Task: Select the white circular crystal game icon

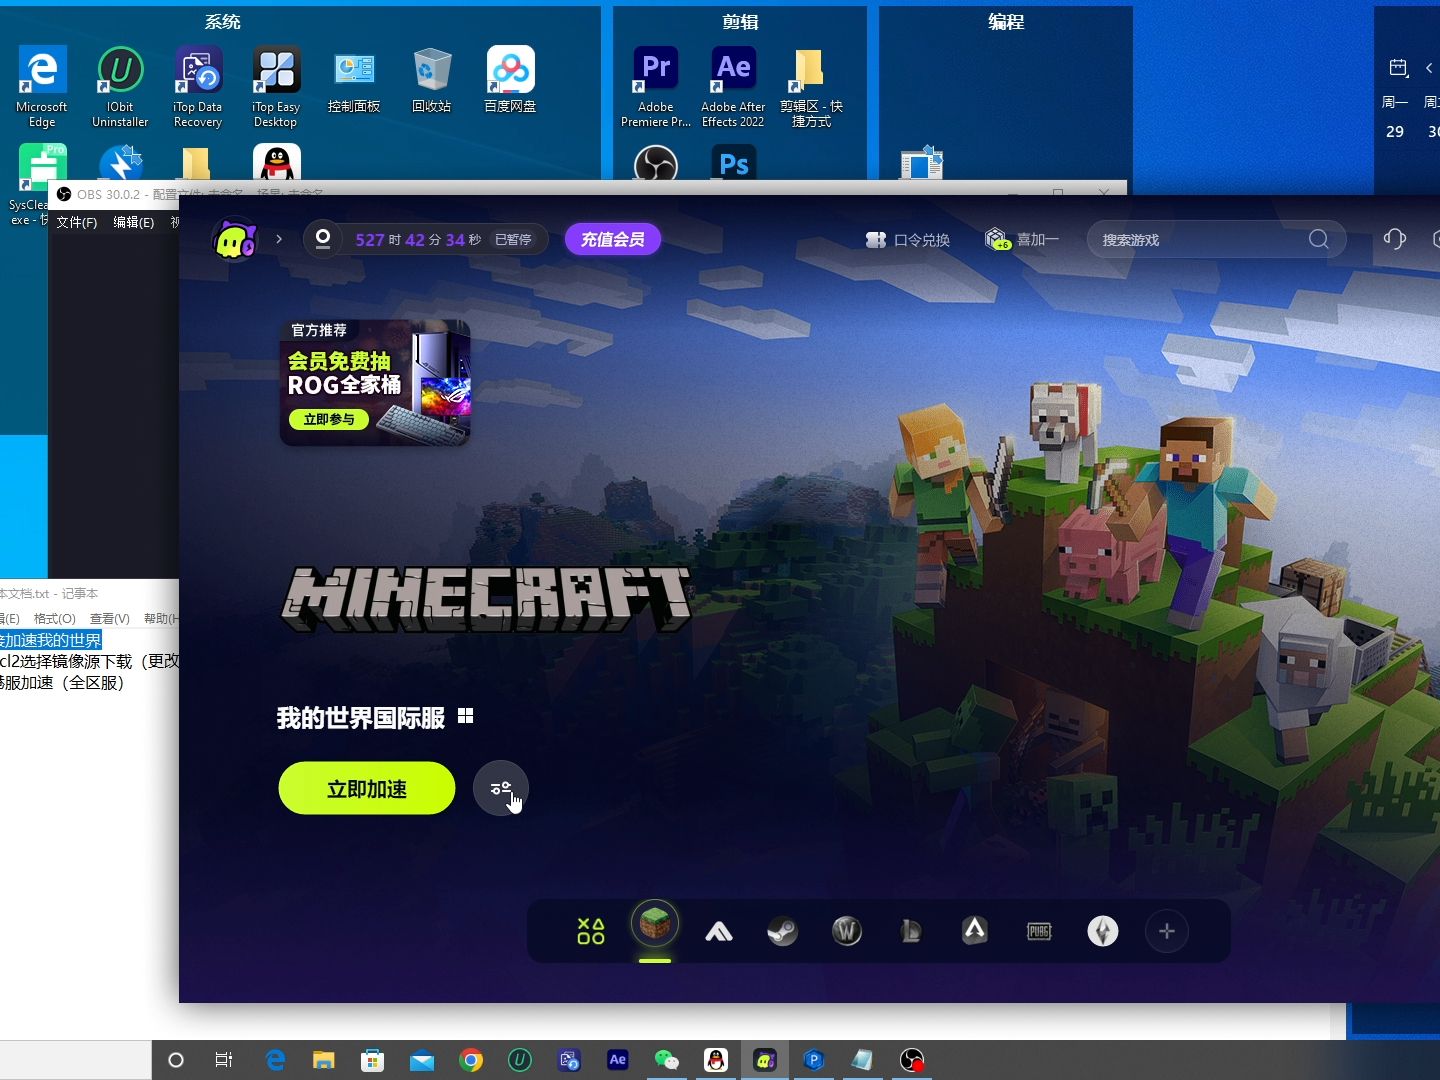Action: 1103,931
